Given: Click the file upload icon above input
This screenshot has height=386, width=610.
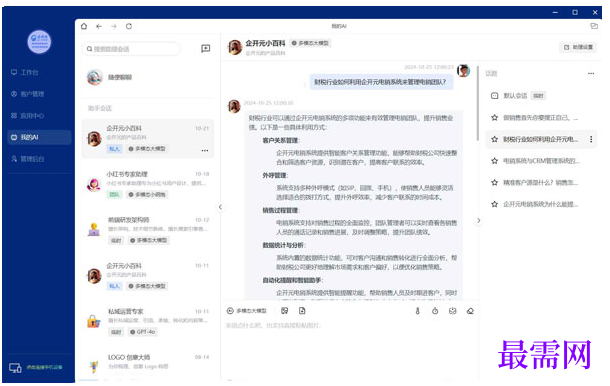Looking at the screenshot, I should pyautogui.click(x=302, y=311).
